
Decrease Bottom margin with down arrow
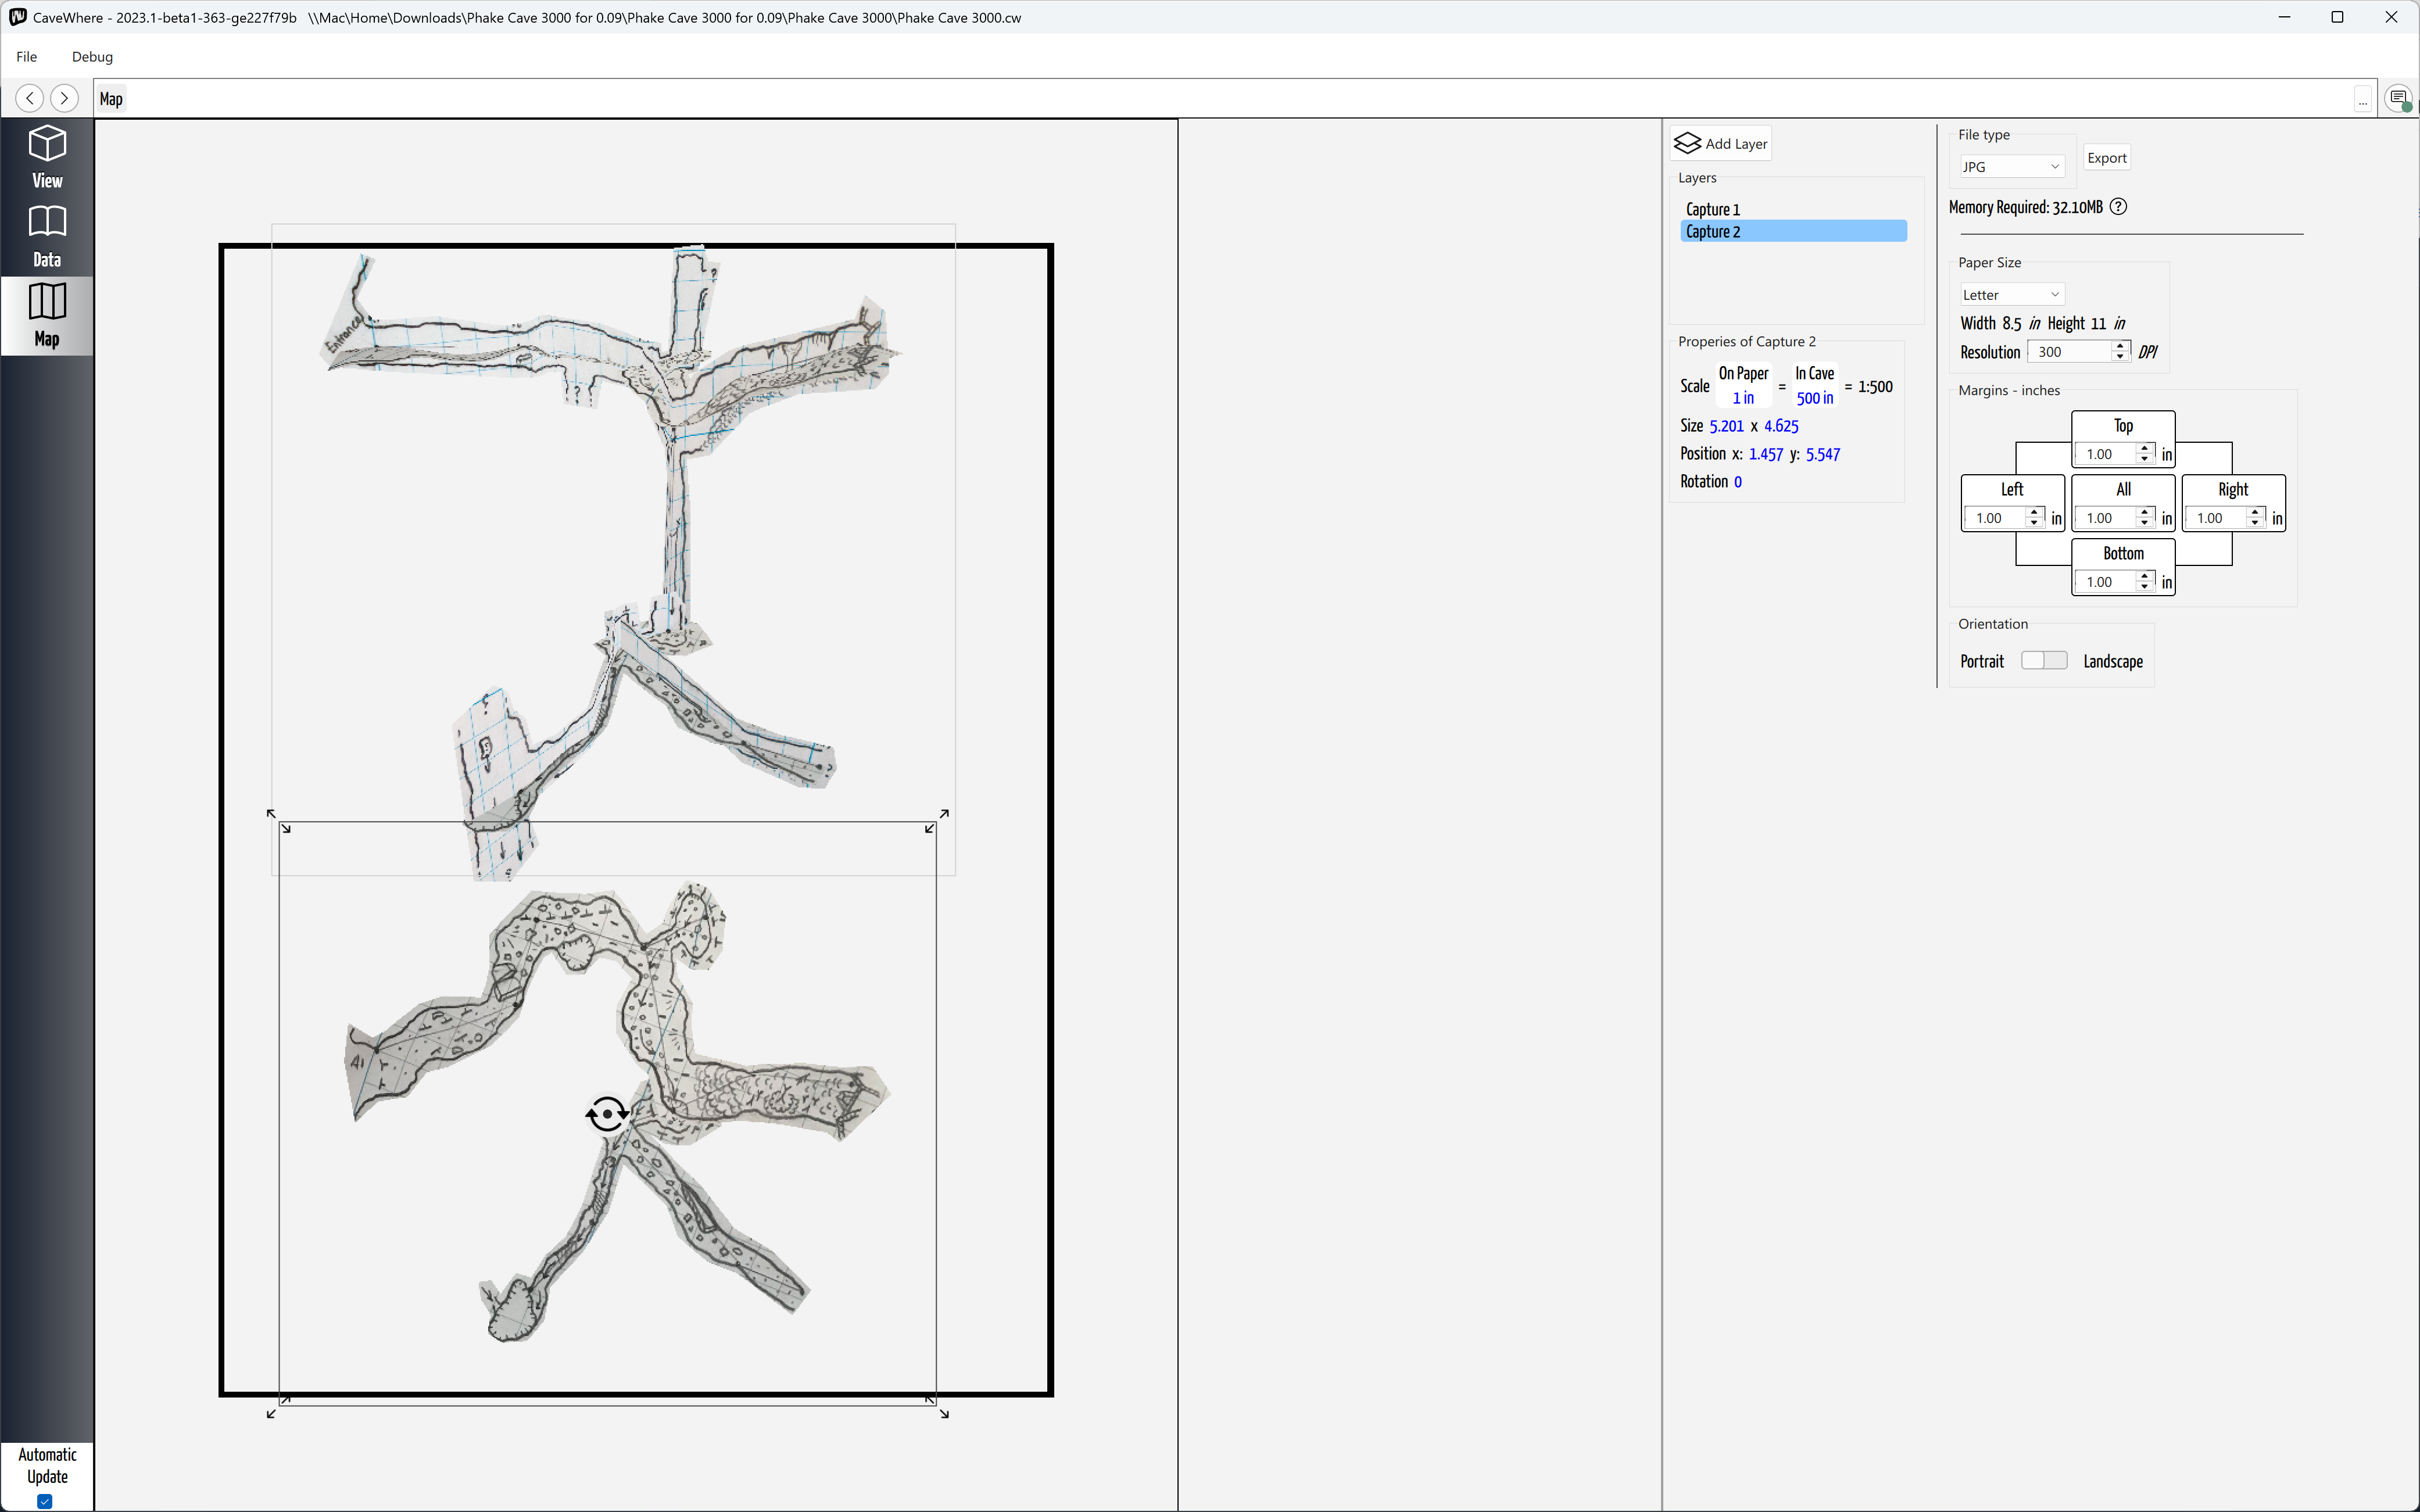point(2145,588)
